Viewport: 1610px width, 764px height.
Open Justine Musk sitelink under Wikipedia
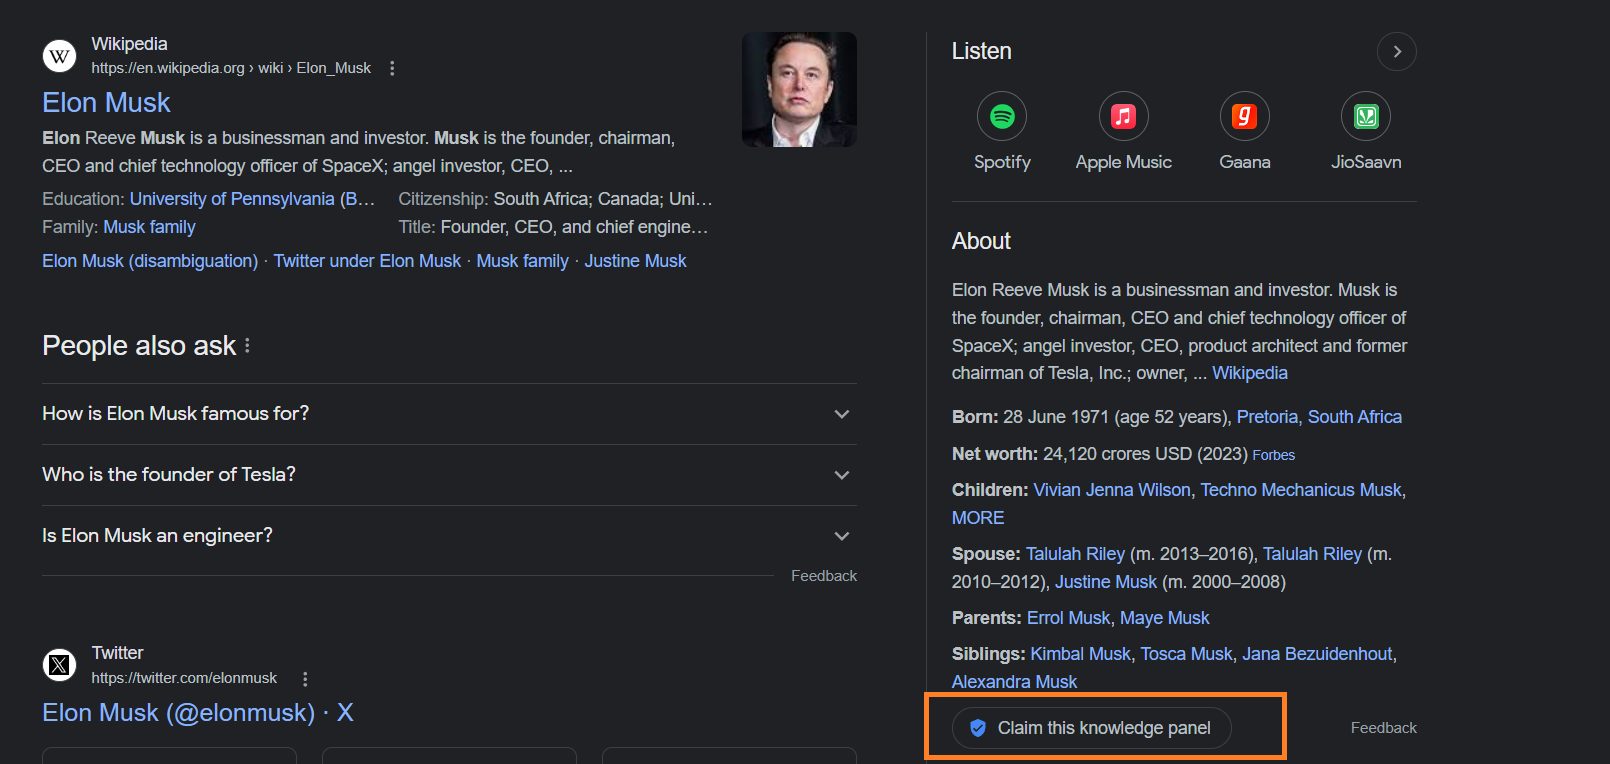point(635,261)
